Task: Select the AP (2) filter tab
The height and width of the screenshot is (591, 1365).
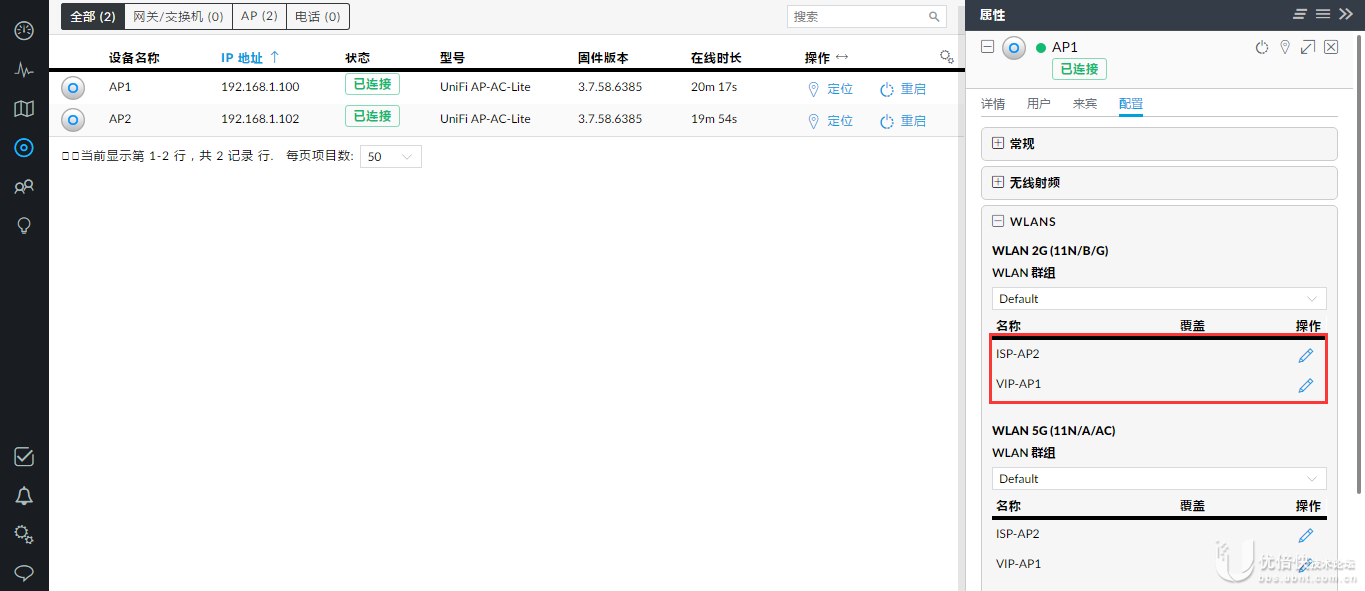Action: pyautogui.click(x=259, y=16)
